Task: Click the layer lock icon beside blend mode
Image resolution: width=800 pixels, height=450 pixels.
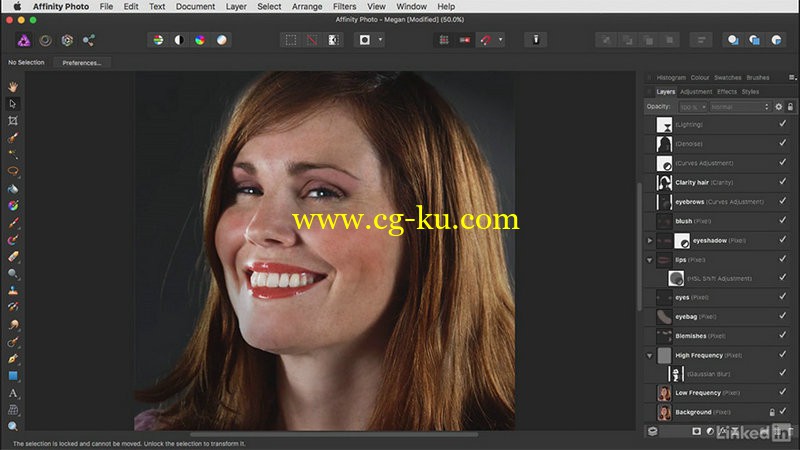Action: click(790, 107)
